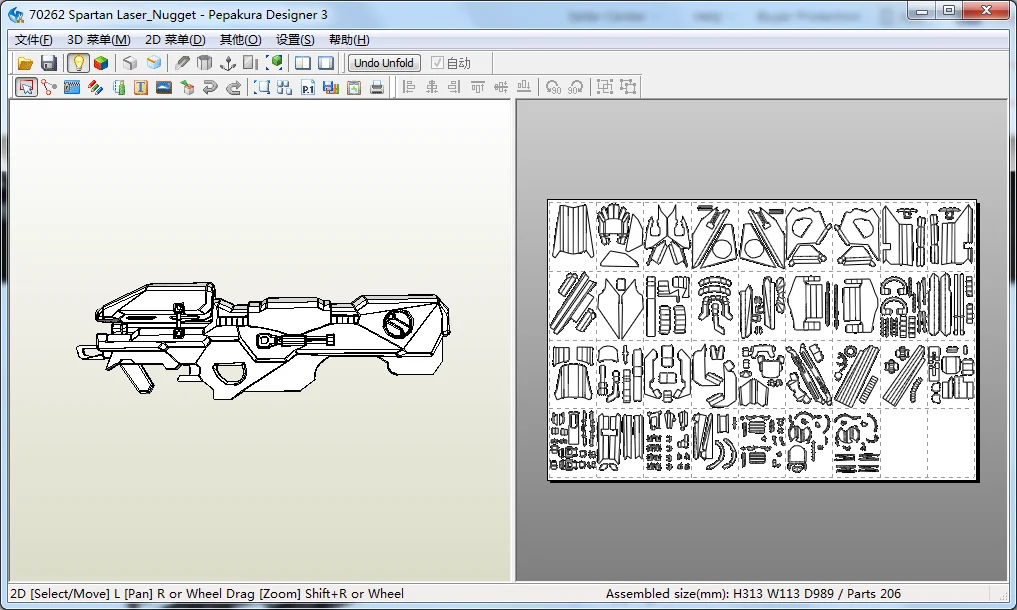Image resolution: width=1017 pixels, height=610 pixels.
Task: Select the anchor icon in the toolbar
Action: pyautogui.click(x=227, y=63)
